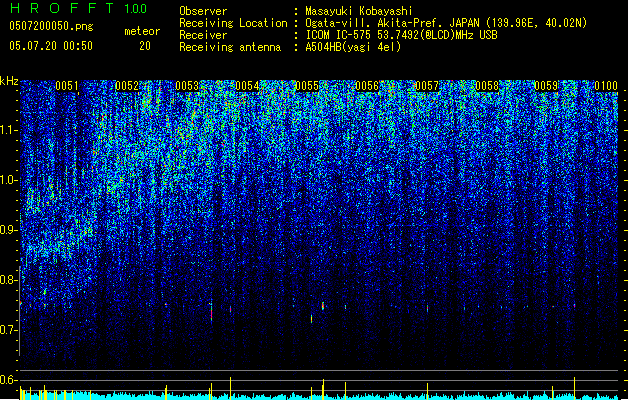The height and width of the screenshot is (400, 629).
Task: Click the Receiving antenna label
Action: click(230, 47)
